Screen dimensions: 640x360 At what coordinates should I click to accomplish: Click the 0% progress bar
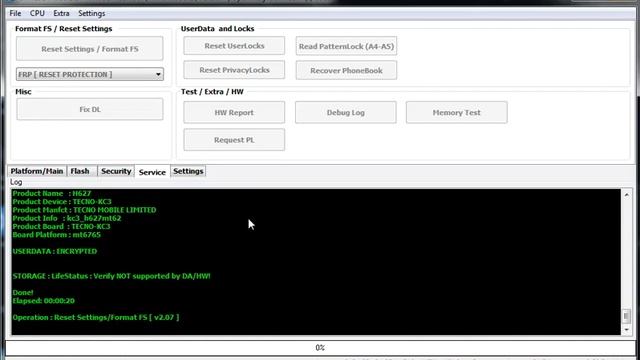pyautogui.click(x=320, y=348)
